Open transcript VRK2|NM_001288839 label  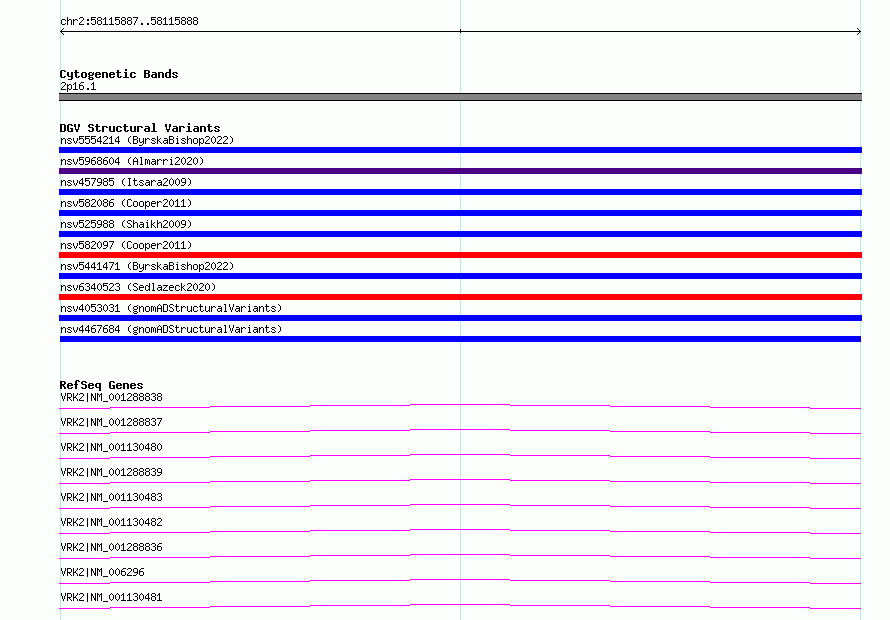111,472
